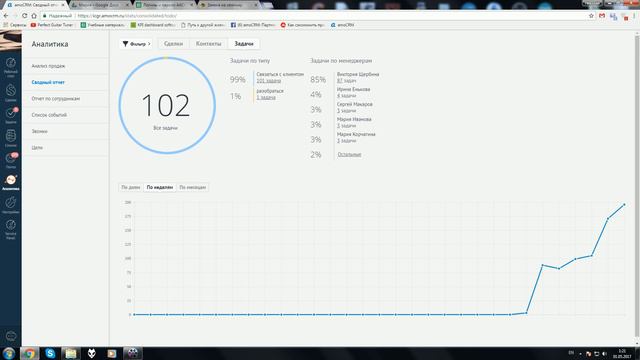Click the 102 total tasks circle
Image resolution: width=640 pixels, height=360 pixels.
point(167,105)
